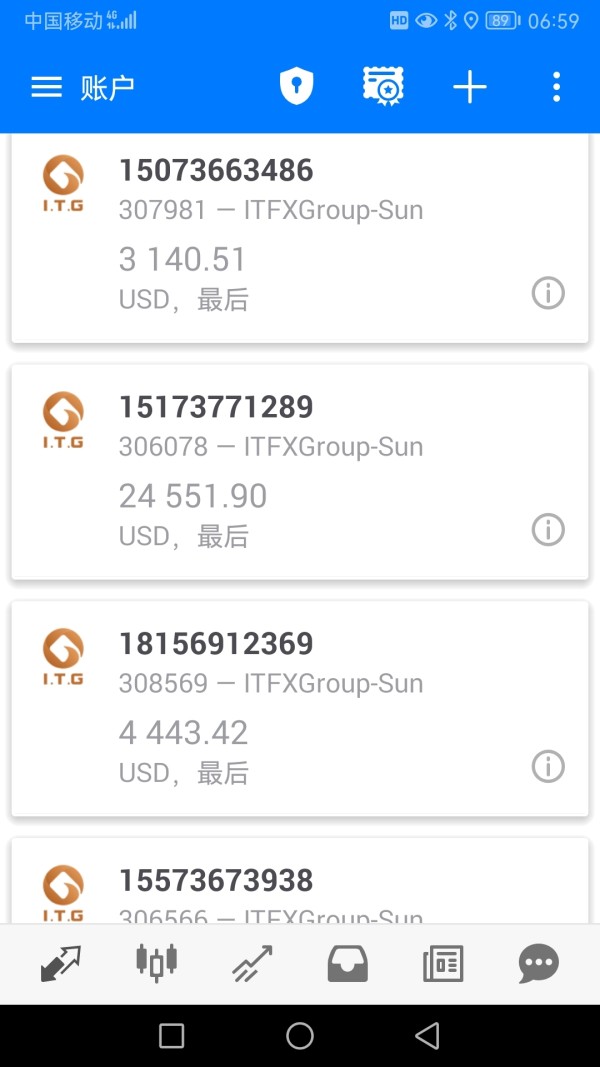Select account 18156912369 card
The image size is (600, 1067).
point(300,708)
